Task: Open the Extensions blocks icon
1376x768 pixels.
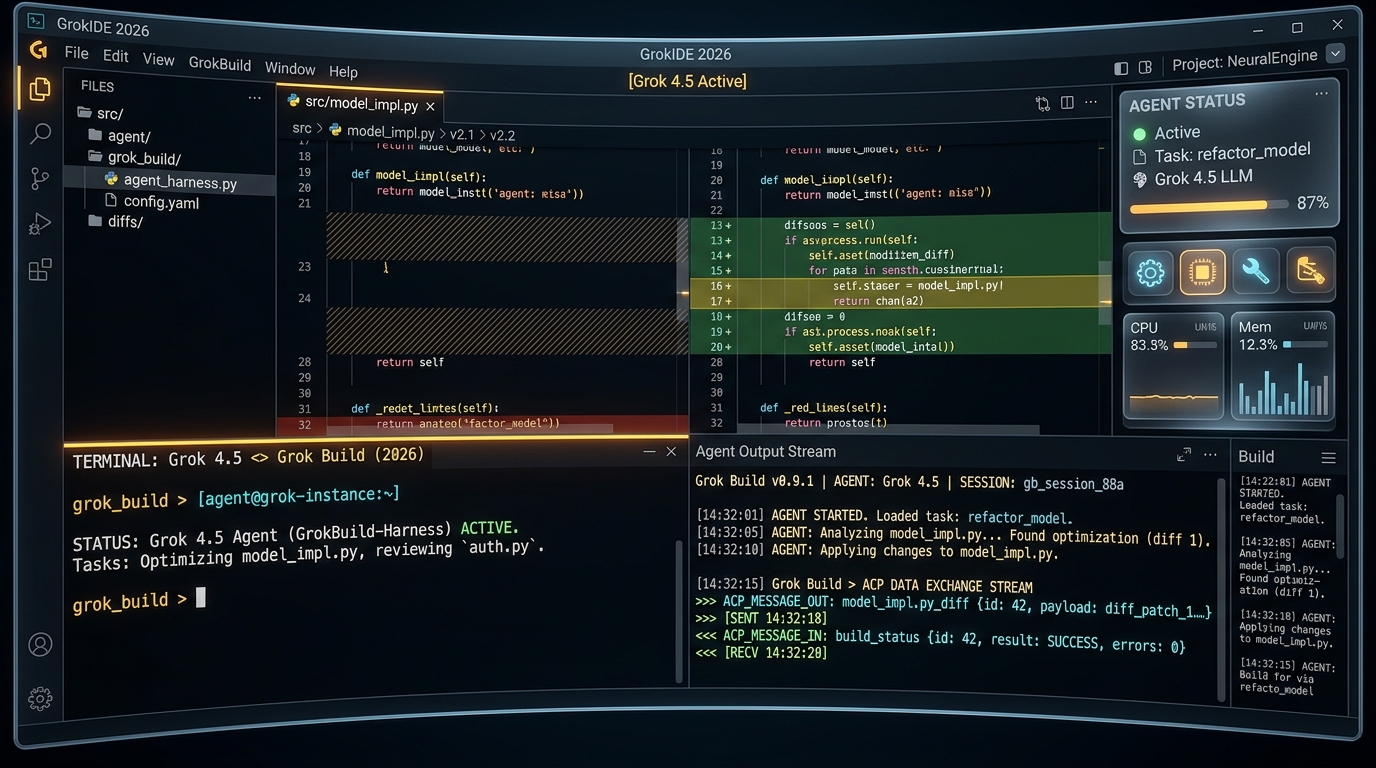Action: [40, 270]
